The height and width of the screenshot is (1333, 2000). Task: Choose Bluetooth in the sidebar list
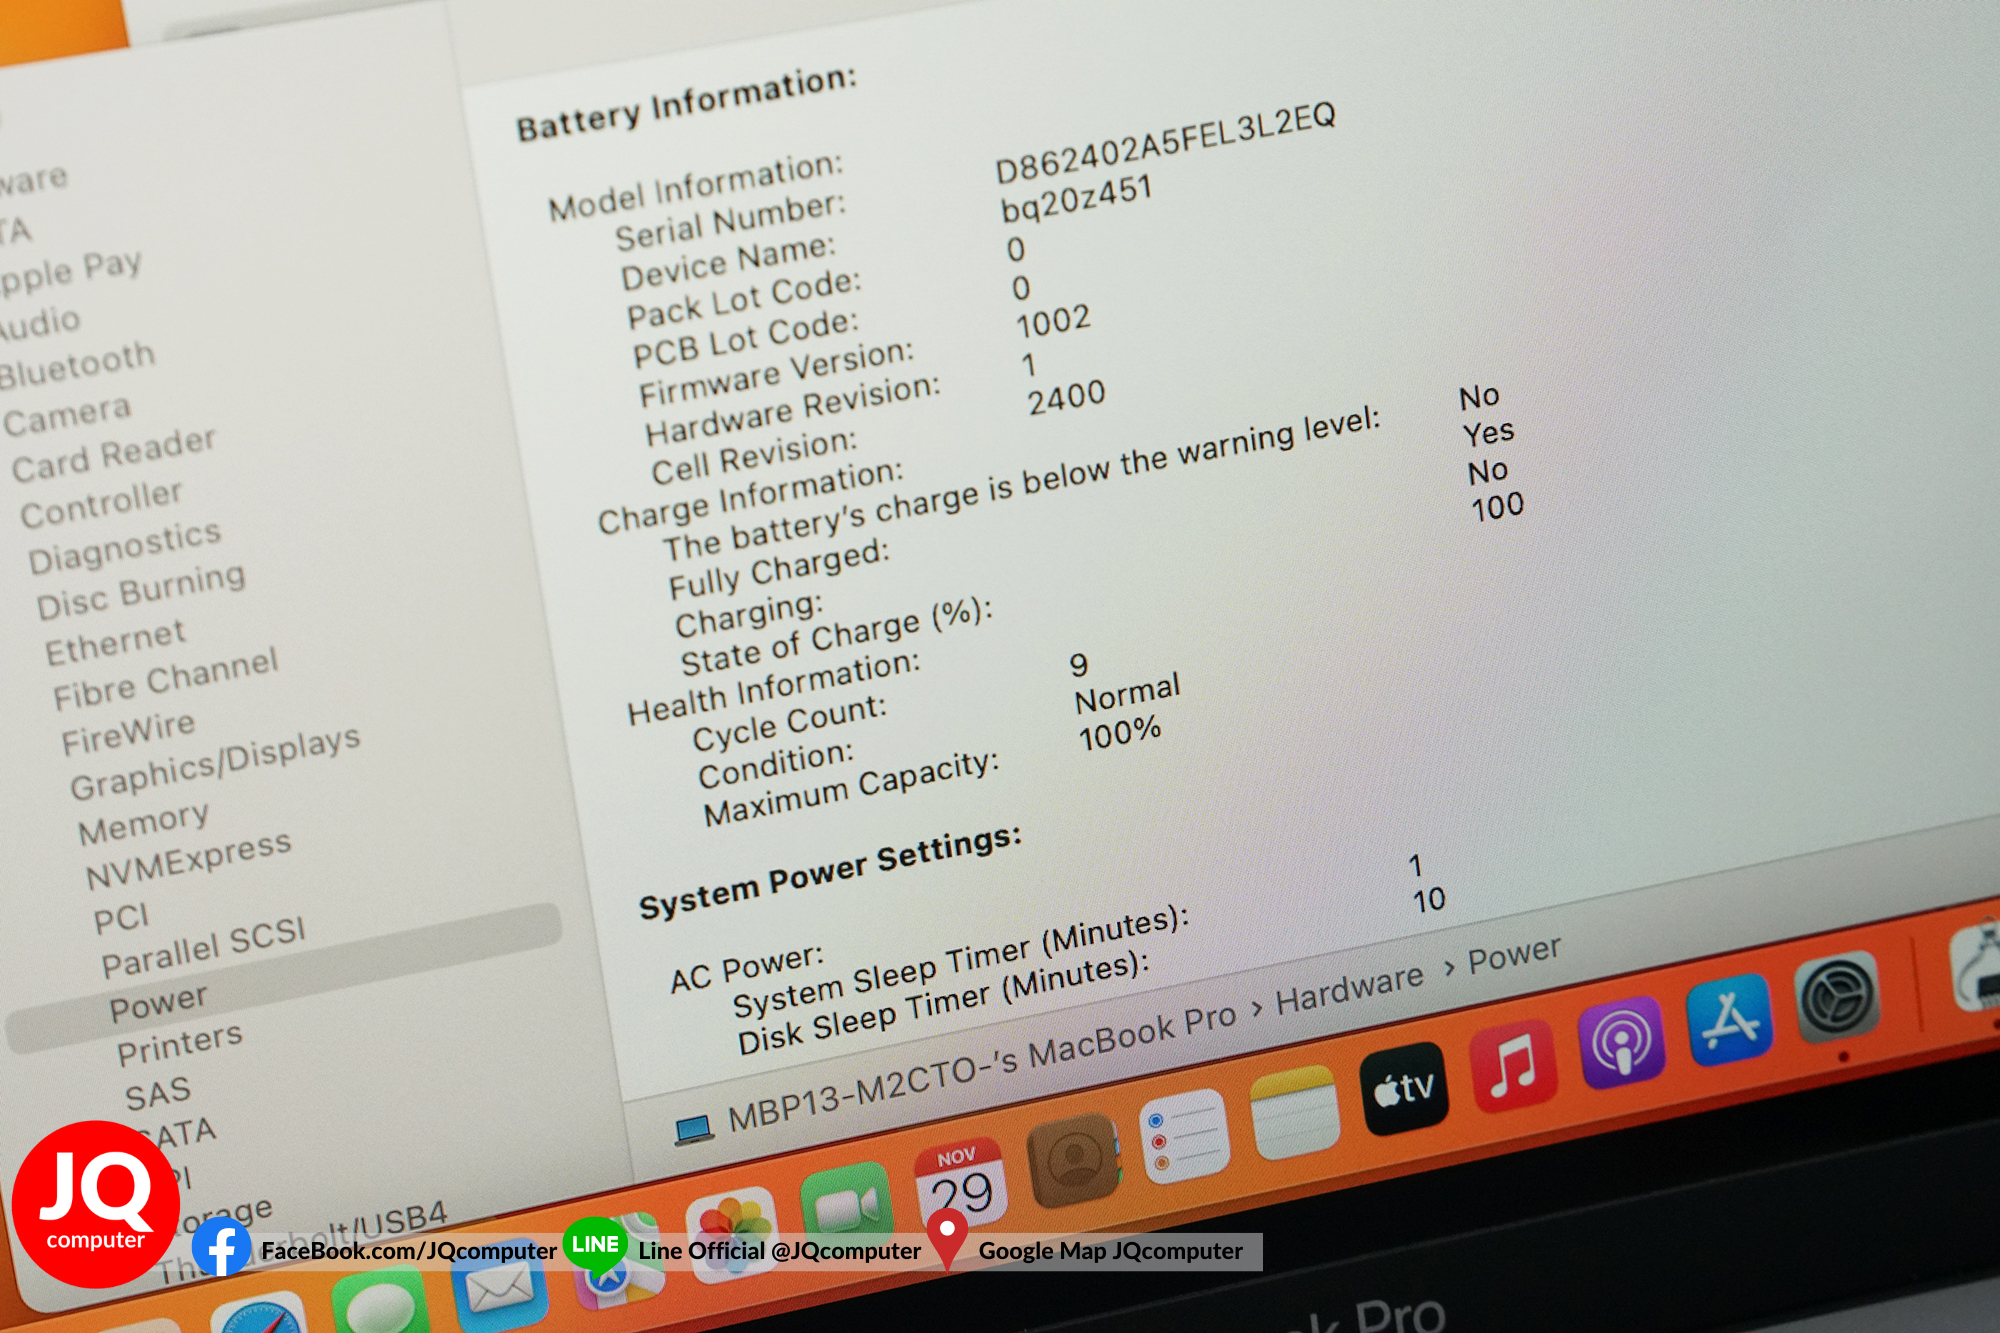click(x=77, y=364)
